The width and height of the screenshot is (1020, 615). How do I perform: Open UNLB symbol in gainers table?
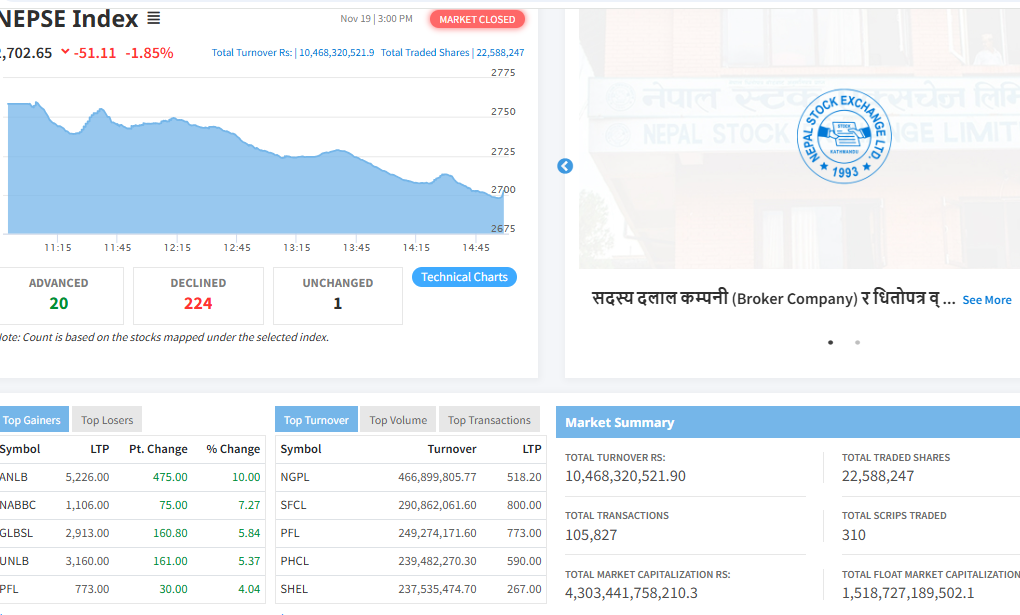click(14, 561)
